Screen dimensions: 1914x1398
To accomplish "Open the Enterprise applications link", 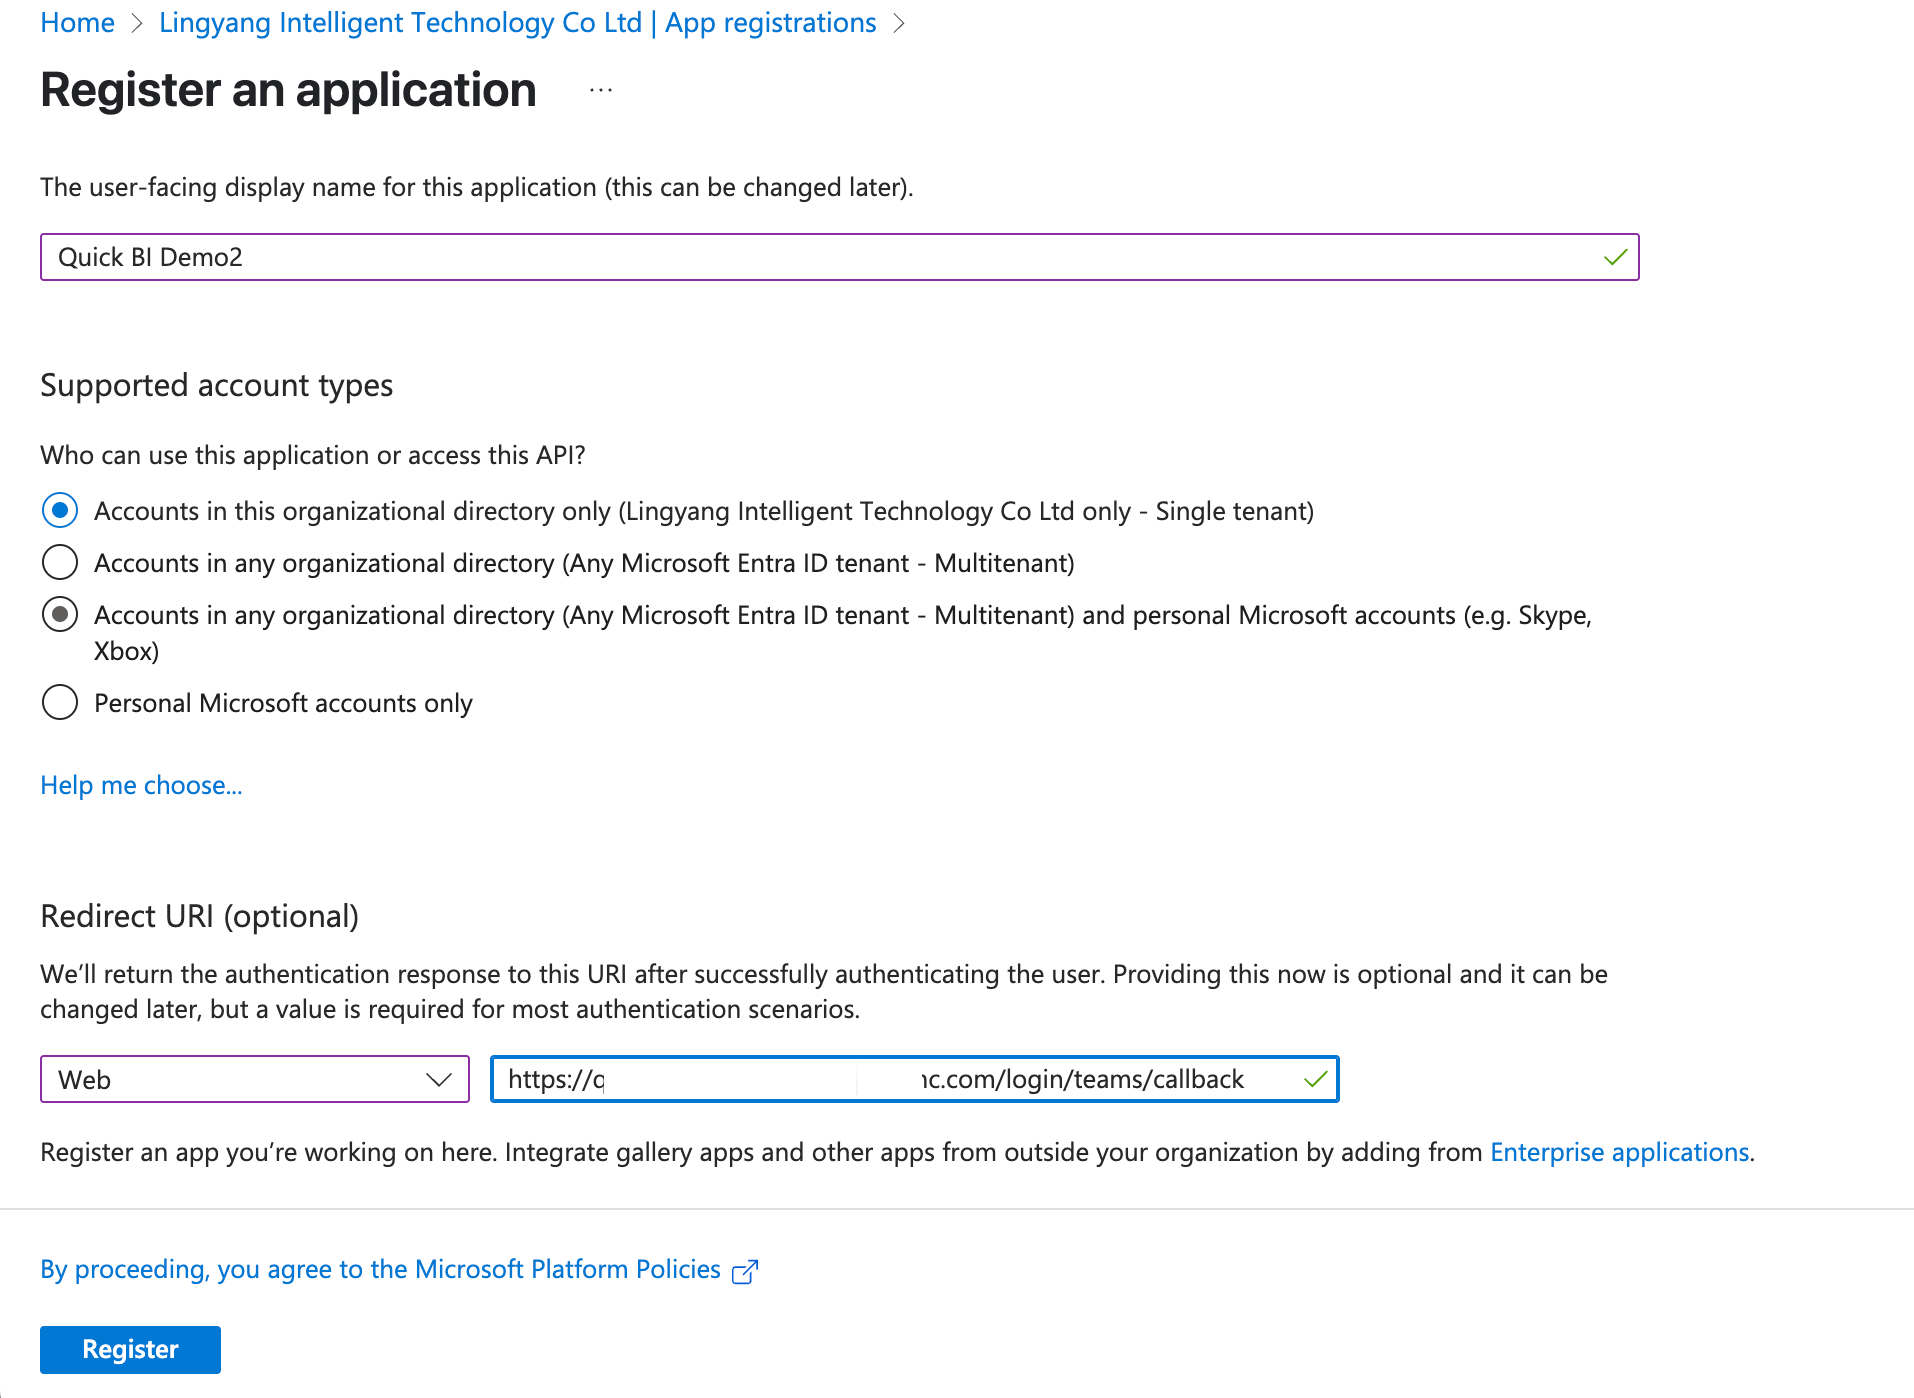I will 1619,1152.
